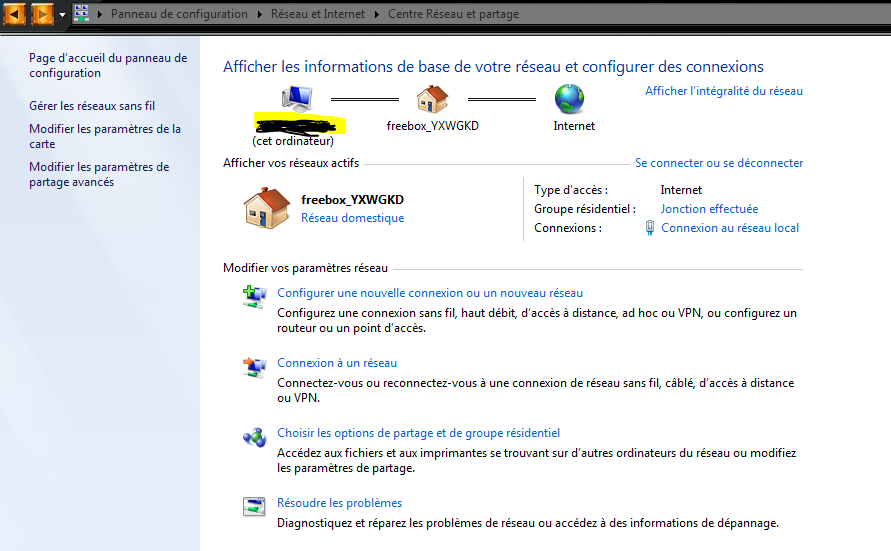Viewport: 891px width, 551px height.
Task: Click the Forward navigation arrow button
Action: coord(43,14)
